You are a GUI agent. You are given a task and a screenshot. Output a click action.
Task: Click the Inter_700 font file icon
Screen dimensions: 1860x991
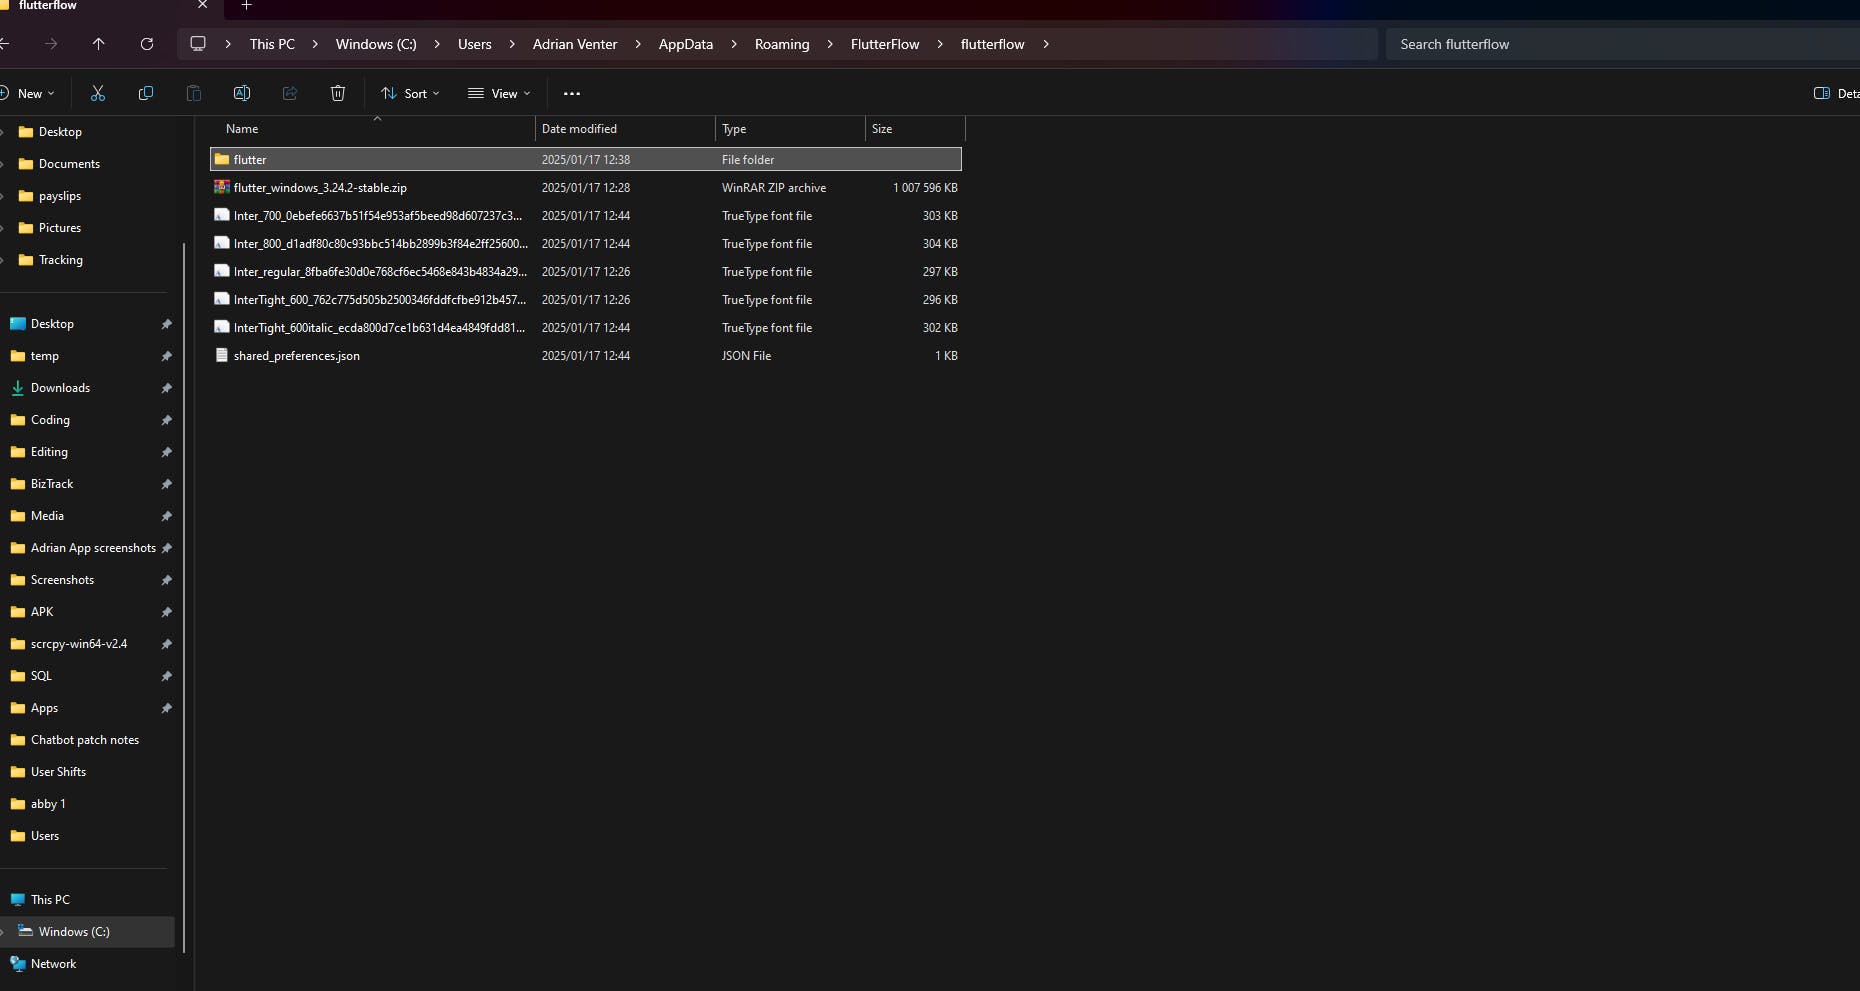coord(222,215)
